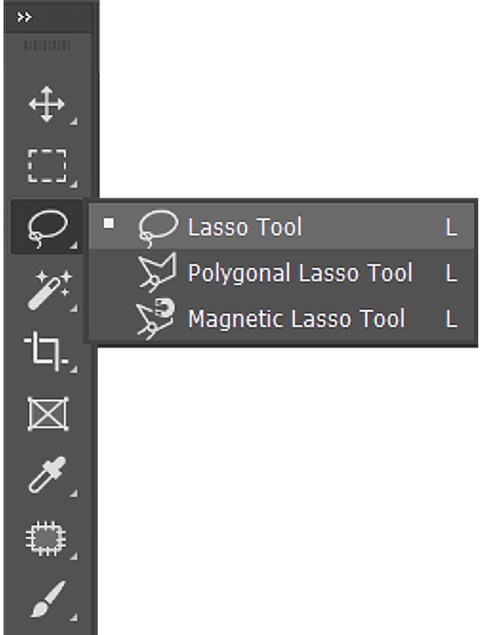This screenshot has height=635, width=480.
Task: Choose Lasso Tool from the flyout menu
Action: pyautogui.click(x=281, y=226)
